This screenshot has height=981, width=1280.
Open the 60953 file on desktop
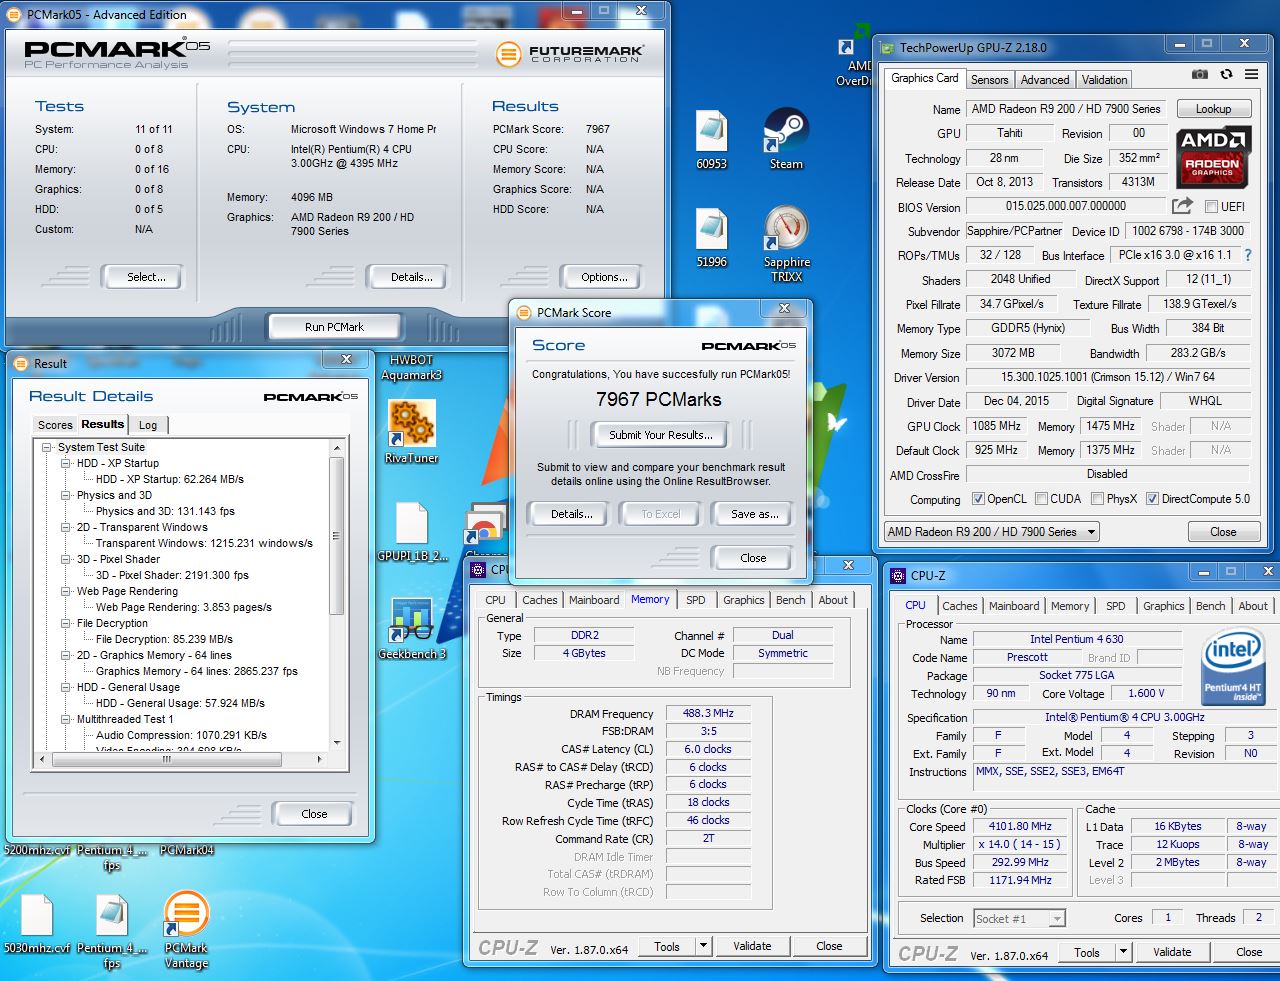coord(712,139)
